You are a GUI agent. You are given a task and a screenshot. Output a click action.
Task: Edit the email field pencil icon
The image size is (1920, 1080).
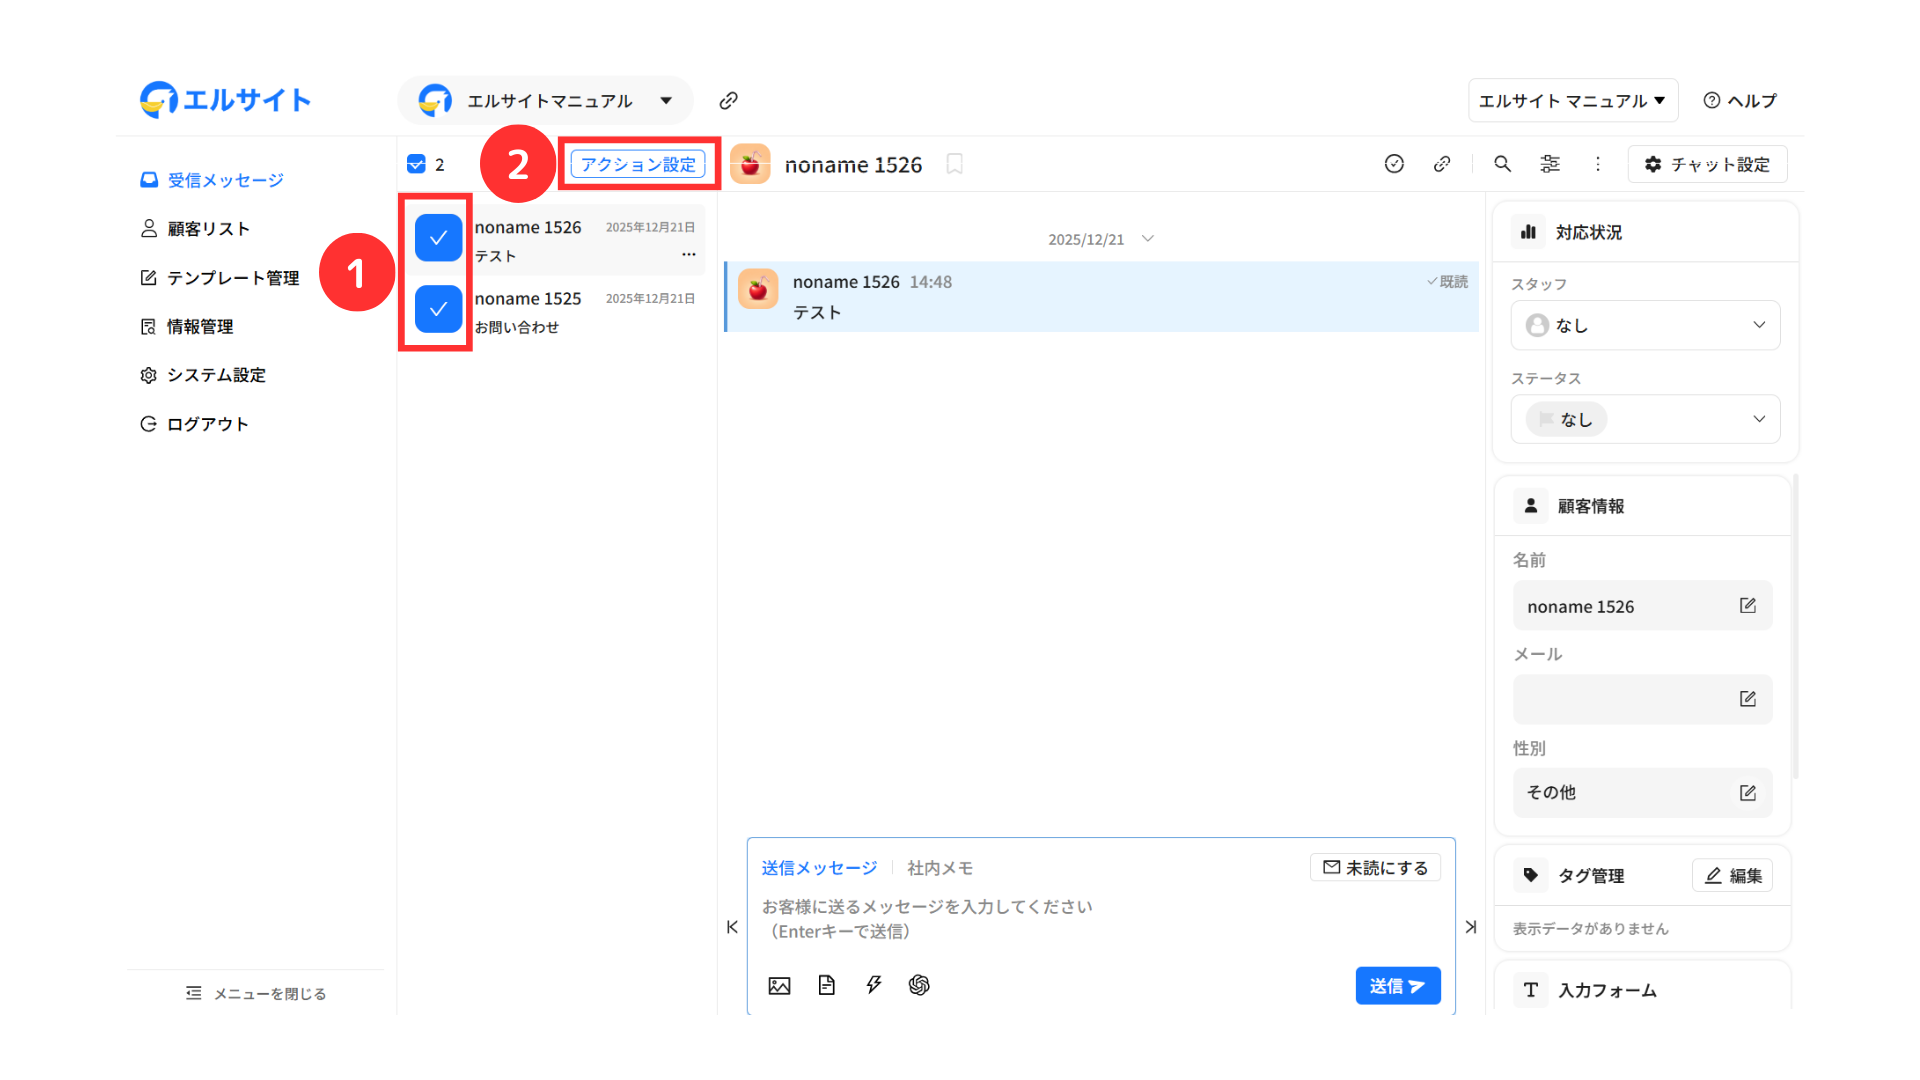coord(1747,699)
